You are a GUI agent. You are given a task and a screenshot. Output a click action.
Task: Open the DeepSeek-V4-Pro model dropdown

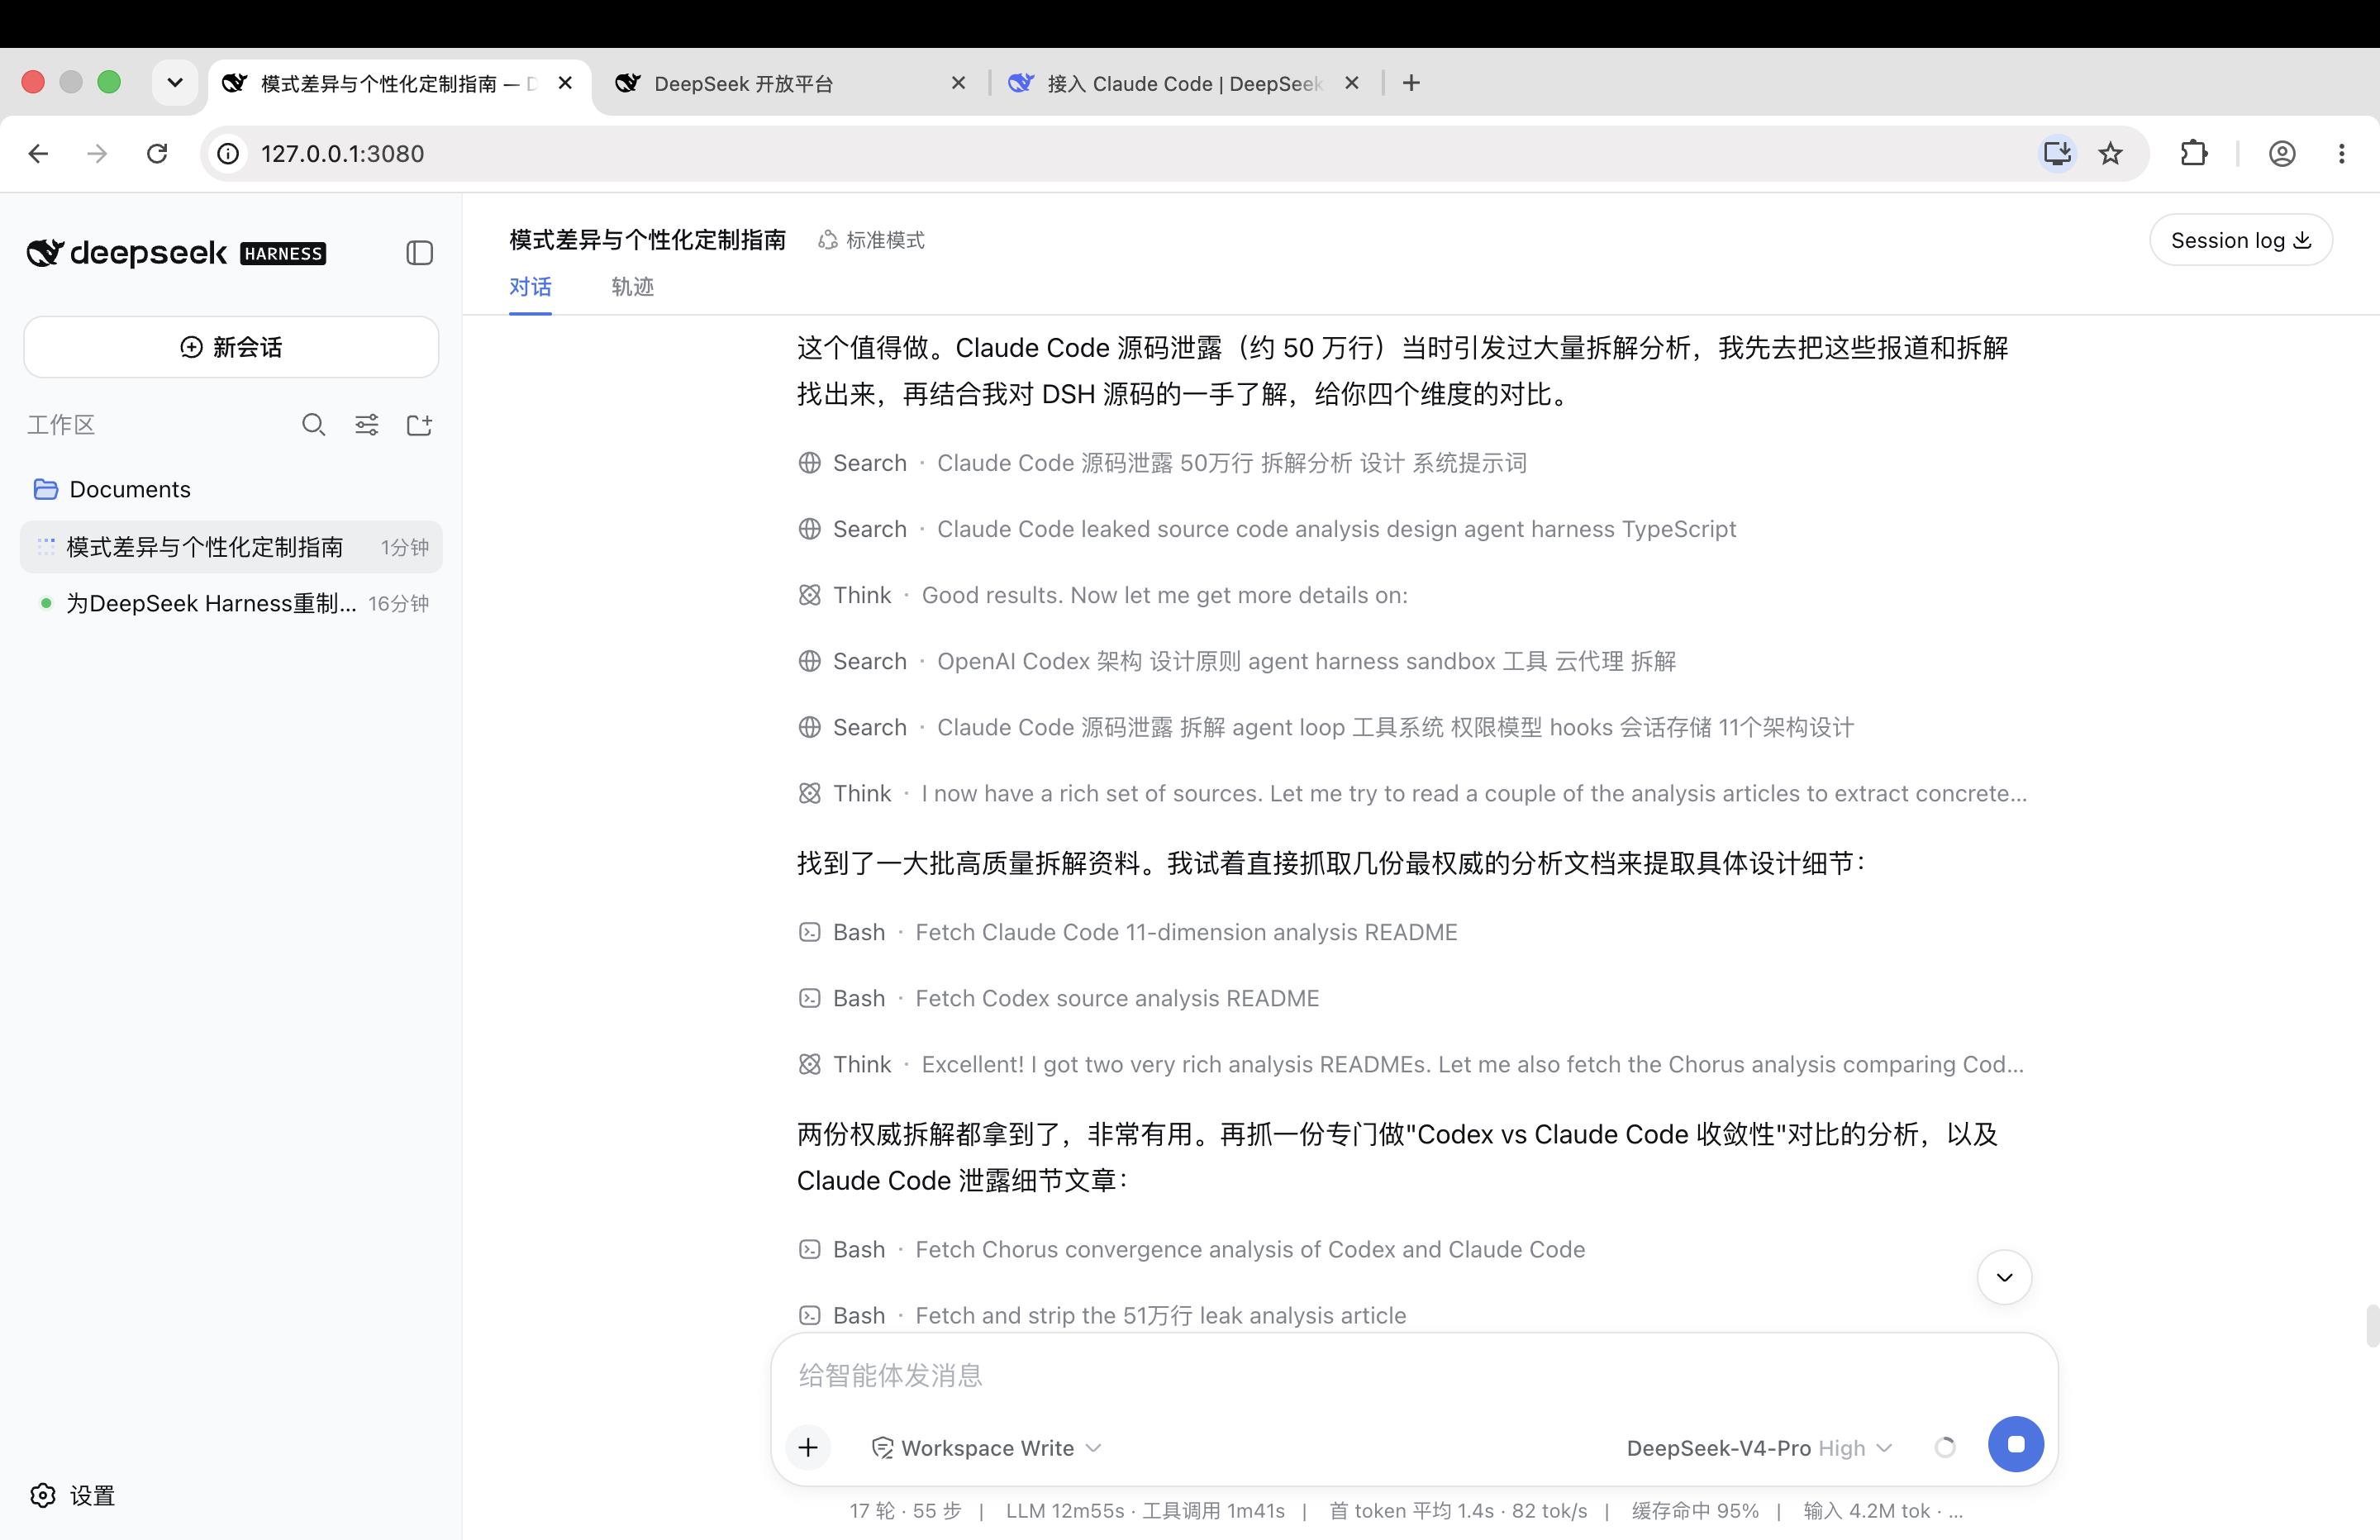pyautogui.click(x=1759, y=1448)
